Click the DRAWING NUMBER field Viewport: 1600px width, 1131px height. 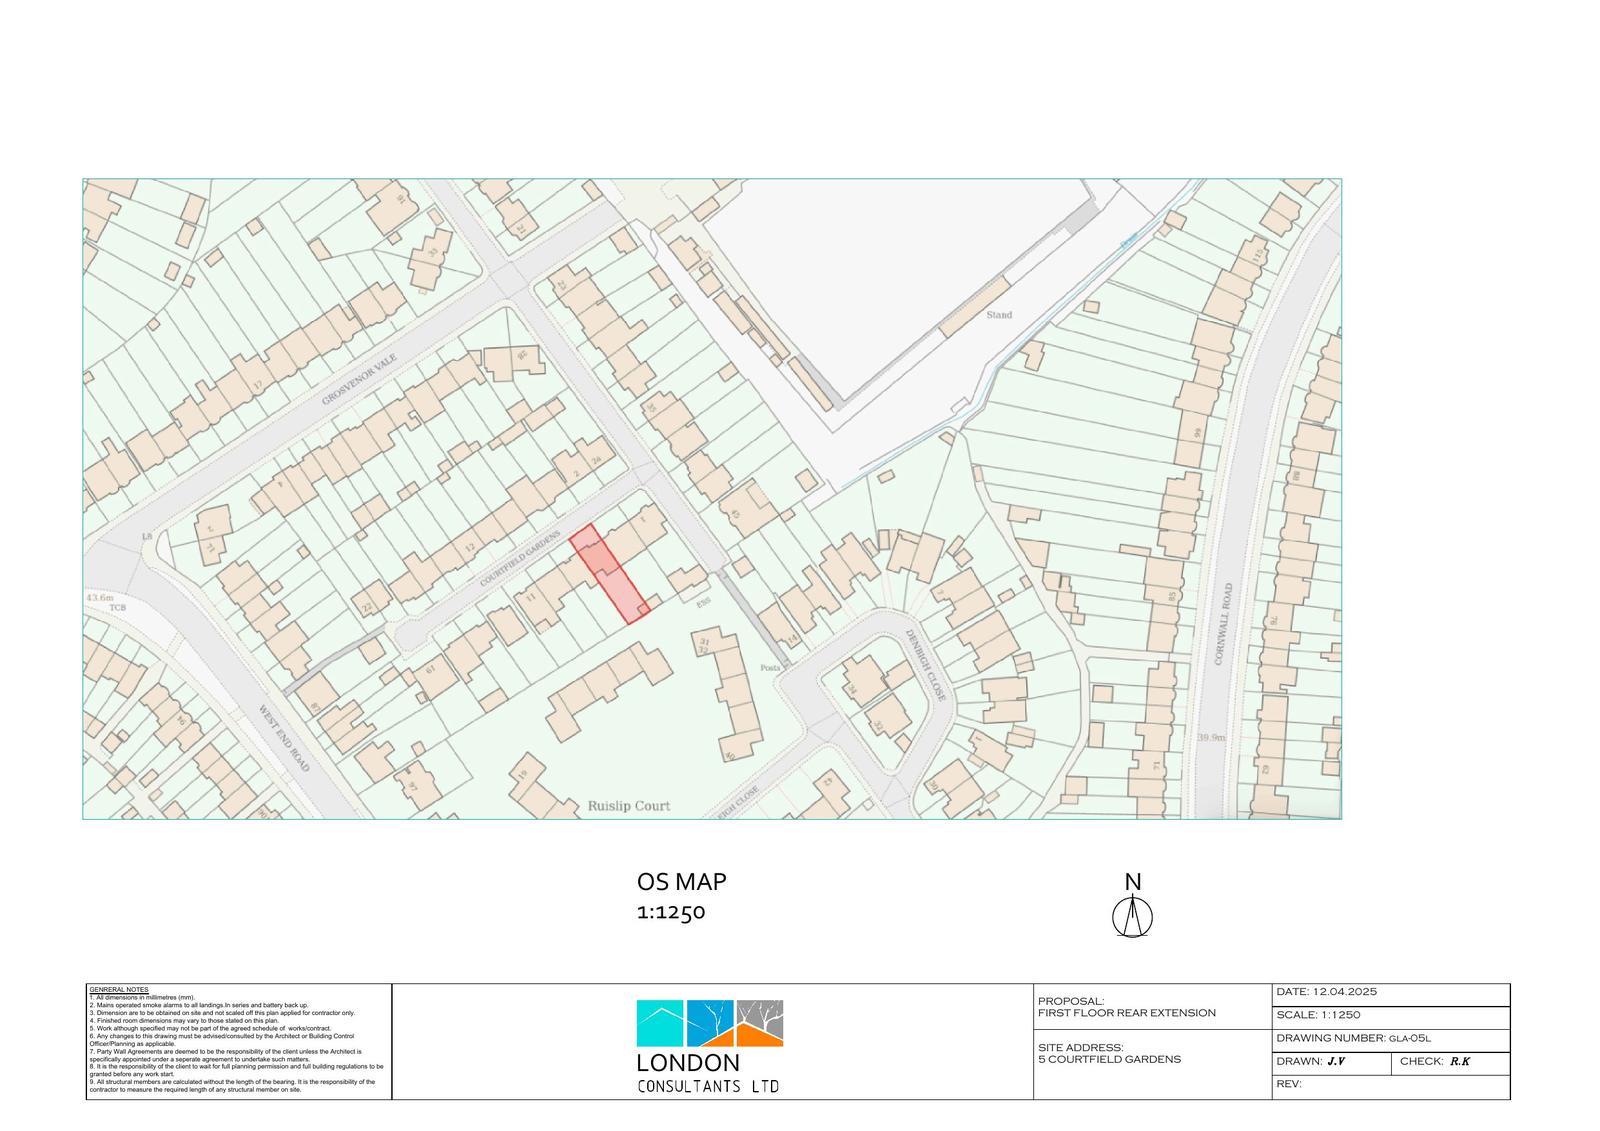[1390, 1039]
